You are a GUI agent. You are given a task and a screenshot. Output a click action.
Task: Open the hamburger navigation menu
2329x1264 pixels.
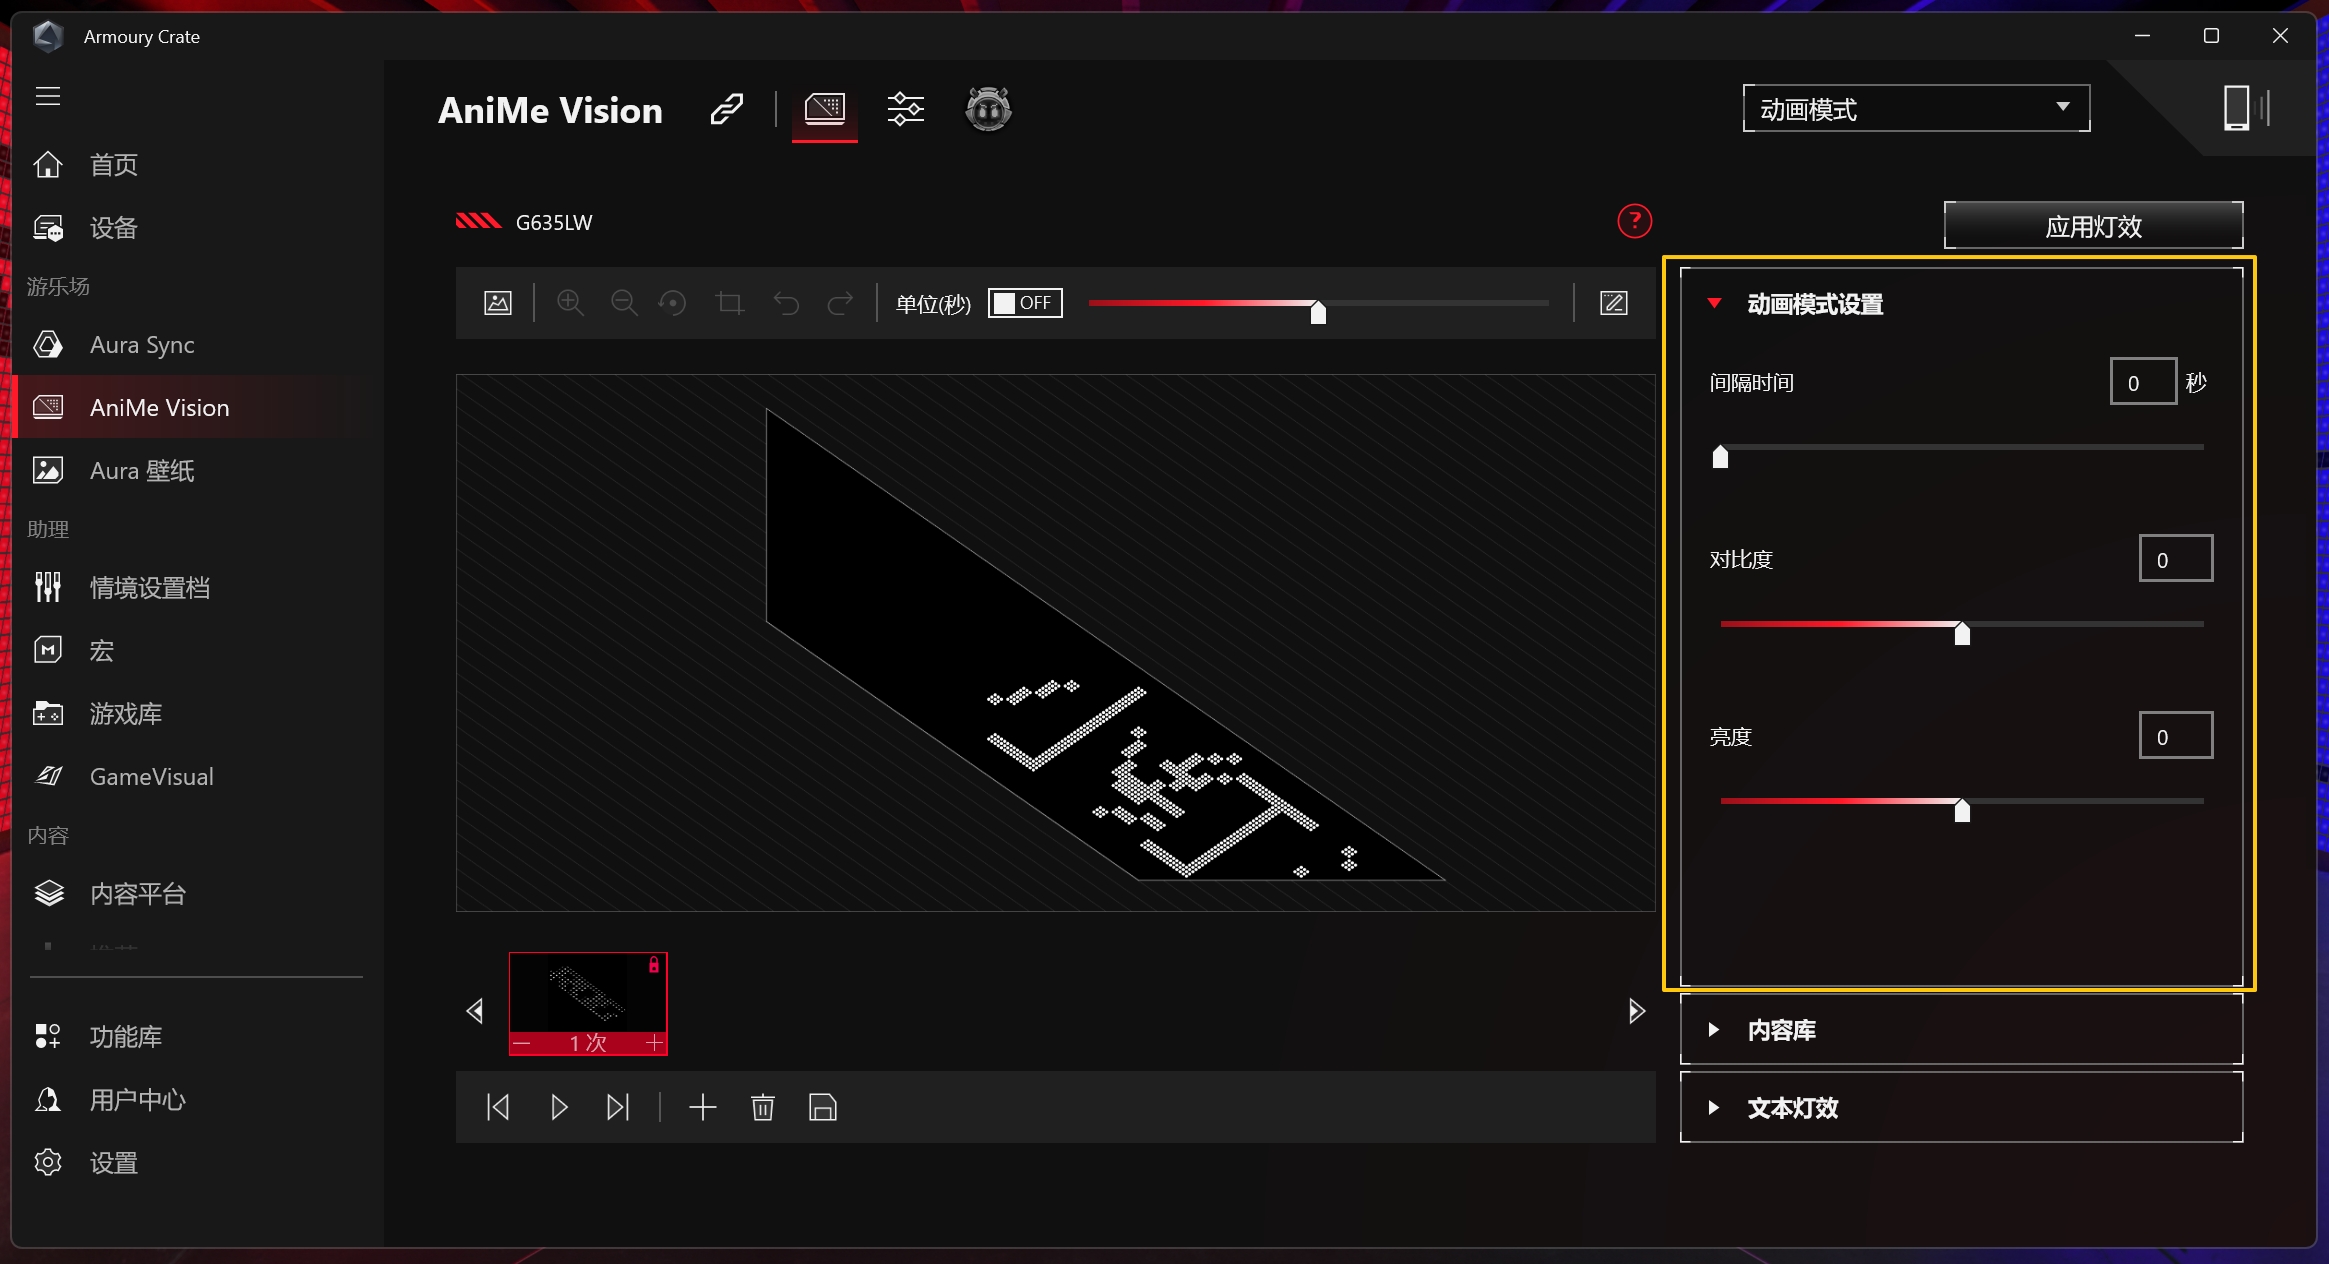click(48, 96)
